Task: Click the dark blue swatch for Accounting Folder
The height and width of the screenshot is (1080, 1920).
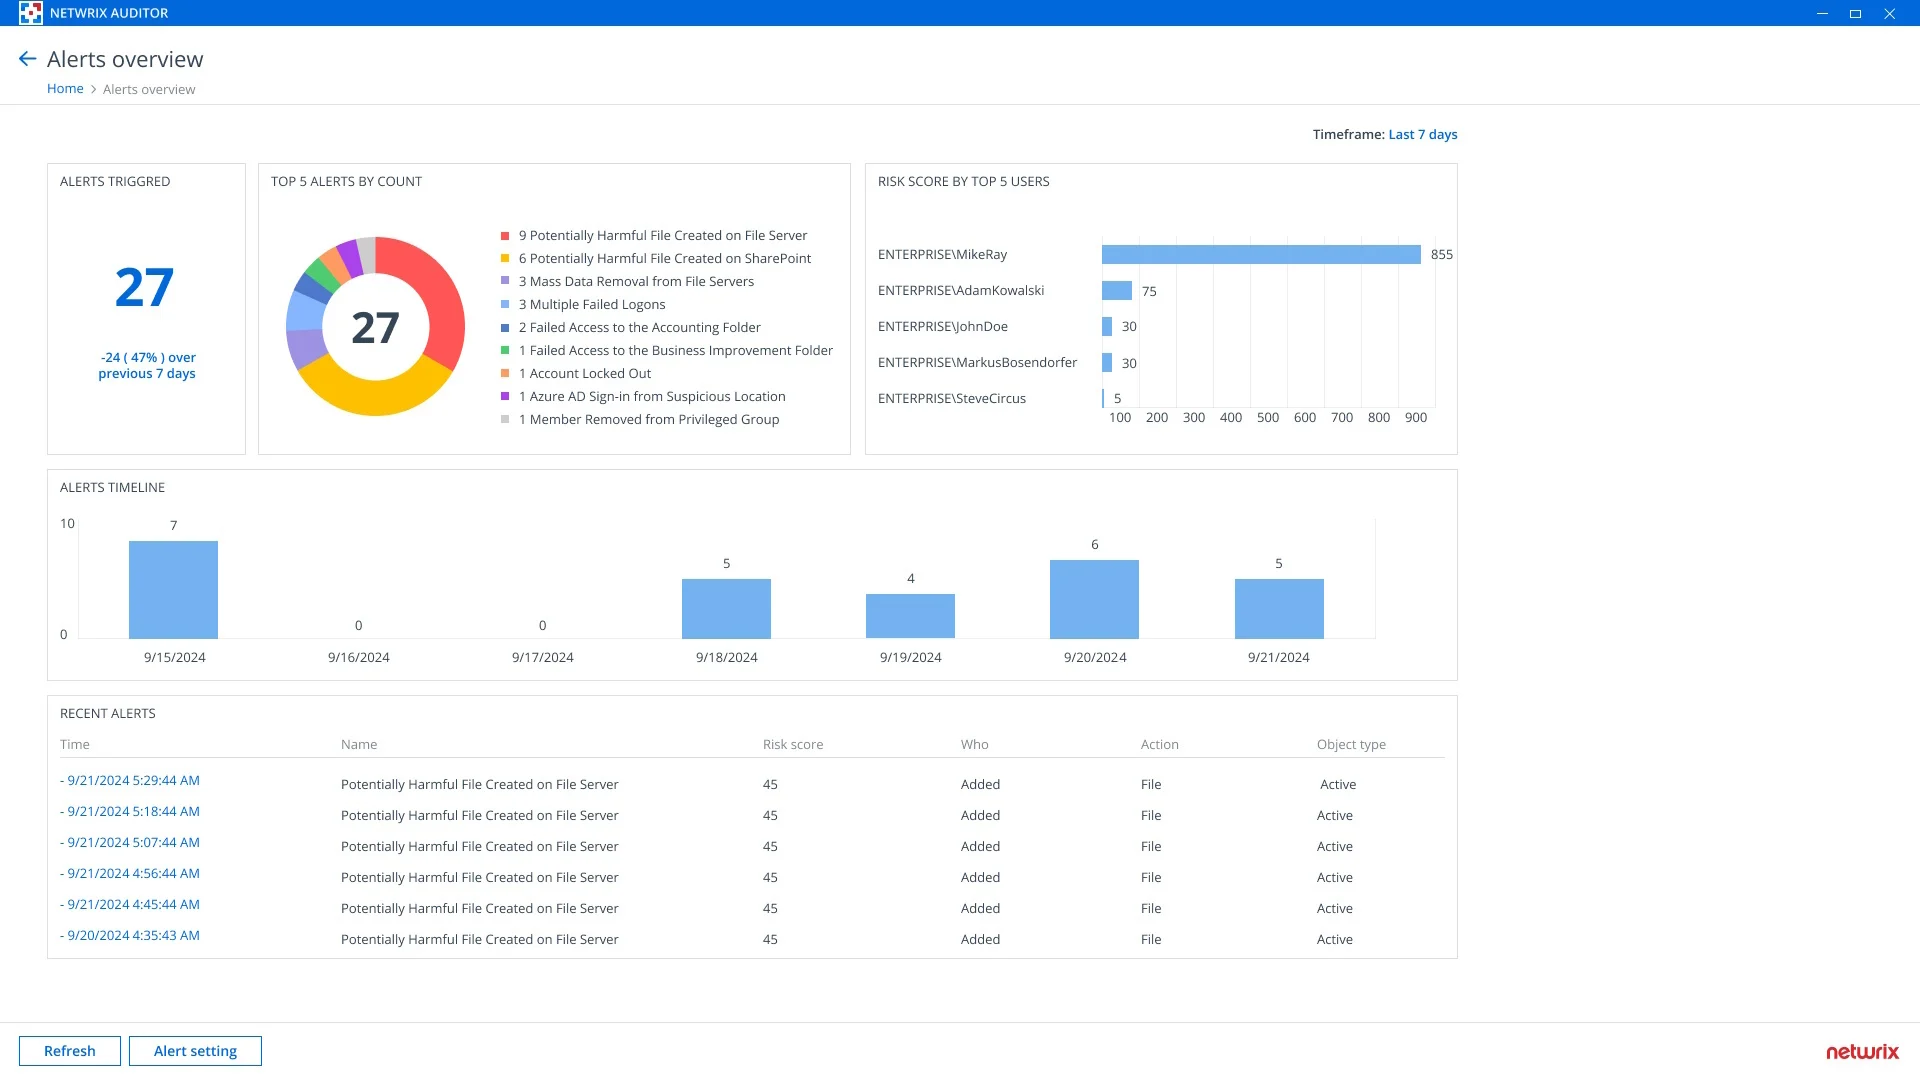Action: (505, 327)
